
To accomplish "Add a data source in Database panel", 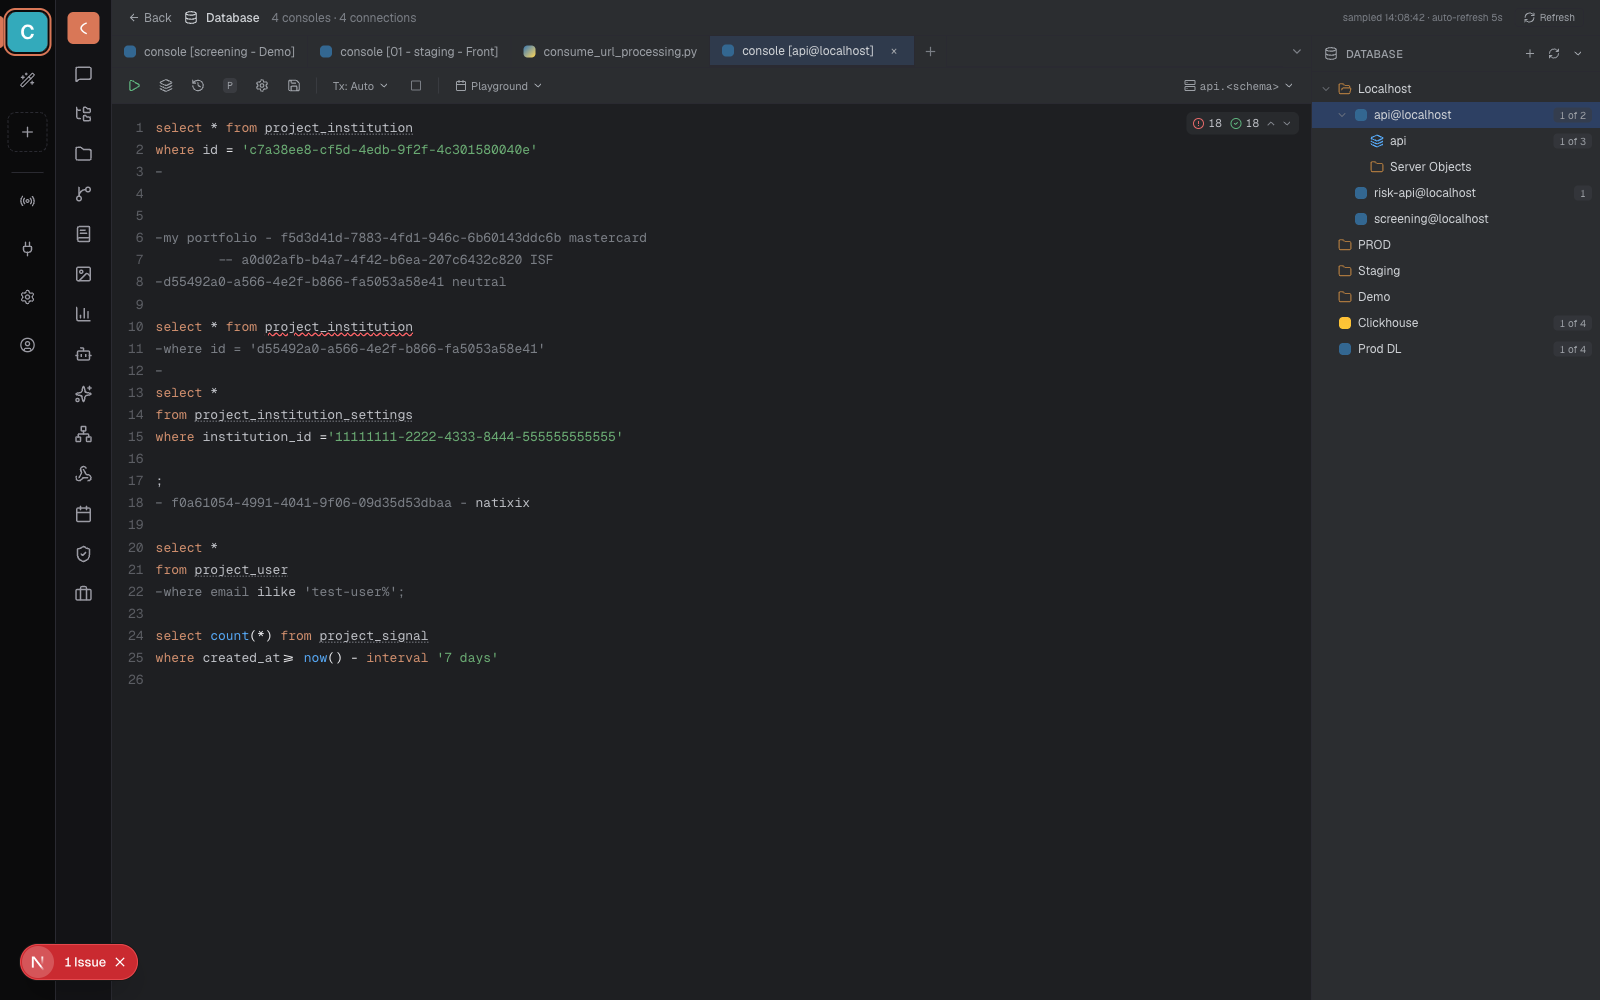I will coord(1530,54).
